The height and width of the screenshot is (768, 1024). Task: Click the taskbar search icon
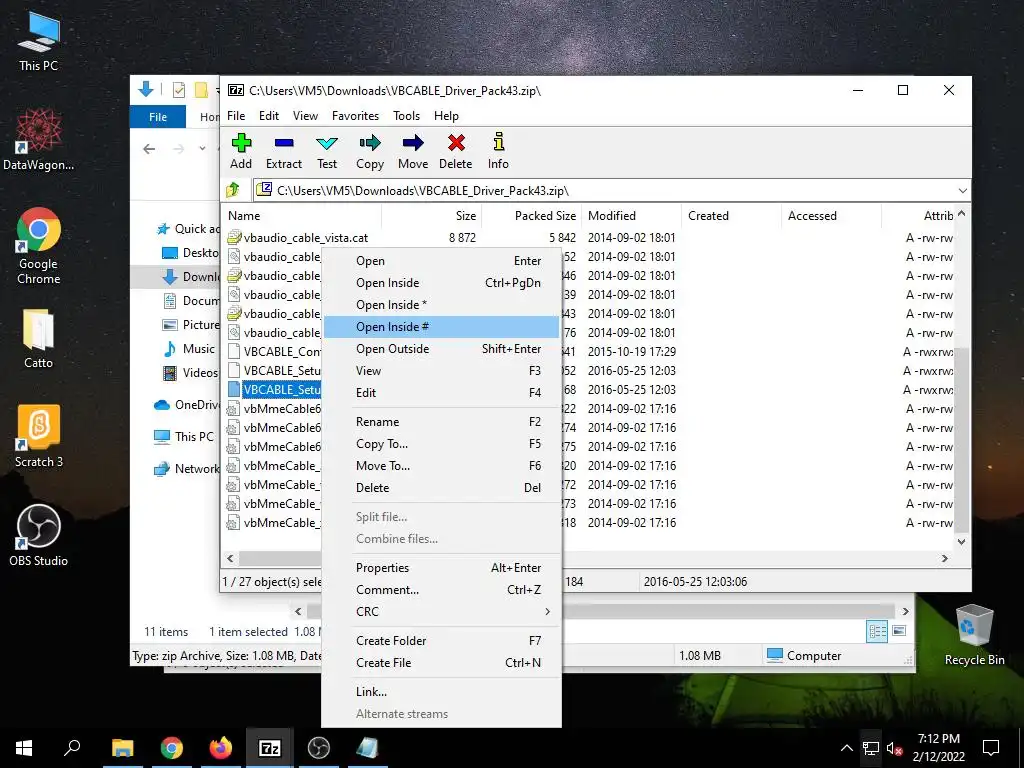72,748
